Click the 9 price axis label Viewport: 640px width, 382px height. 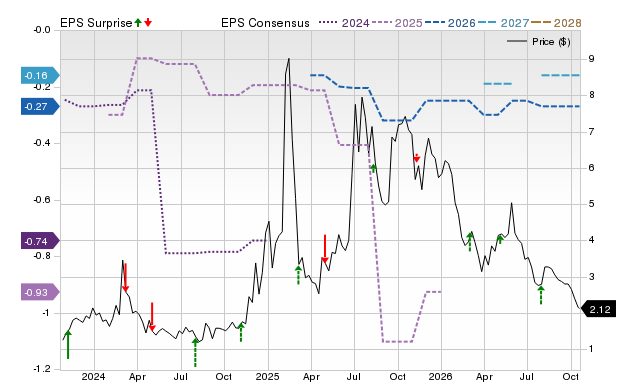591,59
